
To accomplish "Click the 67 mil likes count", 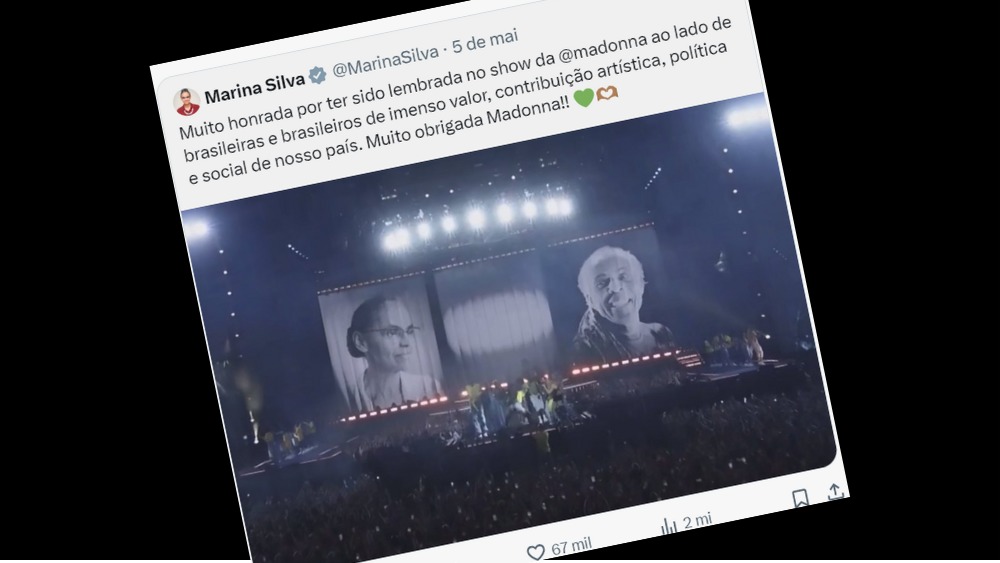I will click(571, 546).
